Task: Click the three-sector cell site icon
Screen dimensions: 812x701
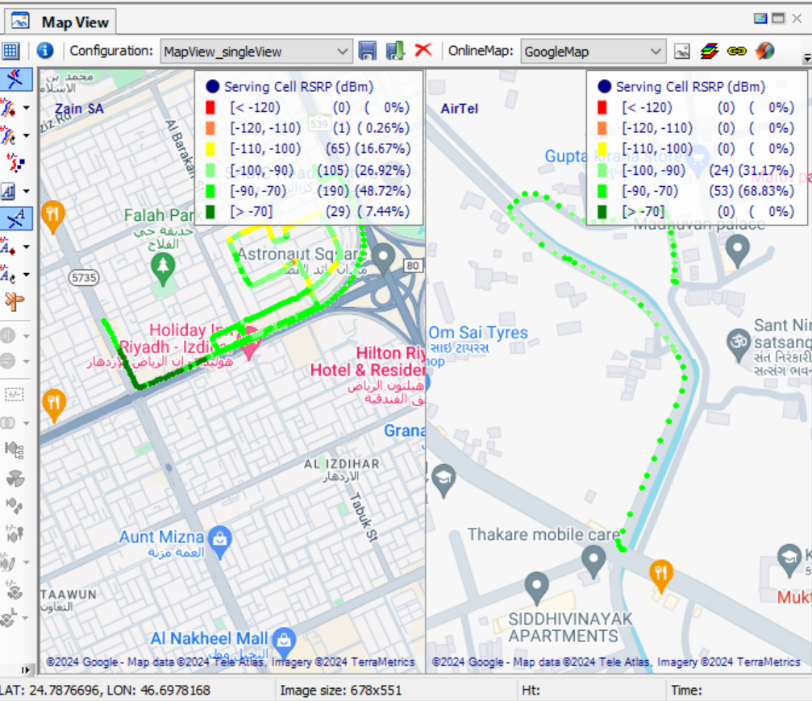Action: click(x=15, y=478)
